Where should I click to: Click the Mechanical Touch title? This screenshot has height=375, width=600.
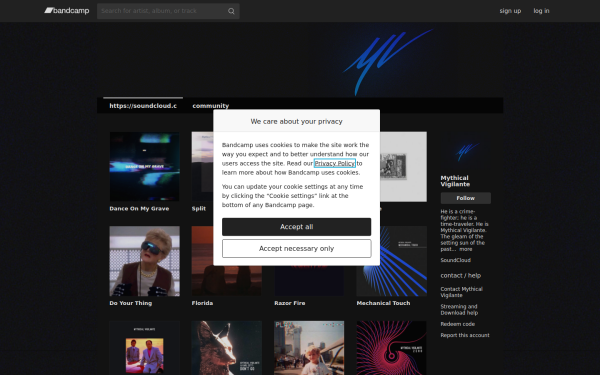(x=383, y=303)
